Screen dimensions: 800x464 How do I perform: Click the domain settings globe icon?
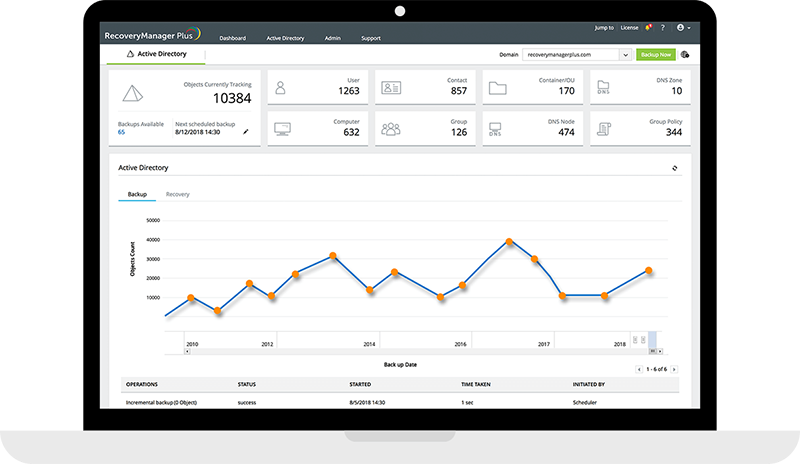tap(685, 55)
